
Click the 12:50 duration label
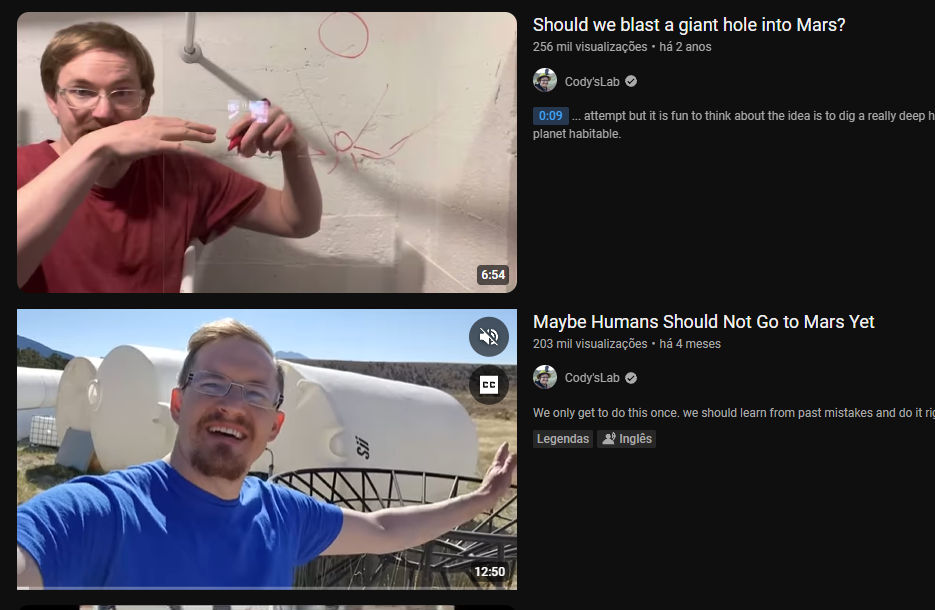490,572
